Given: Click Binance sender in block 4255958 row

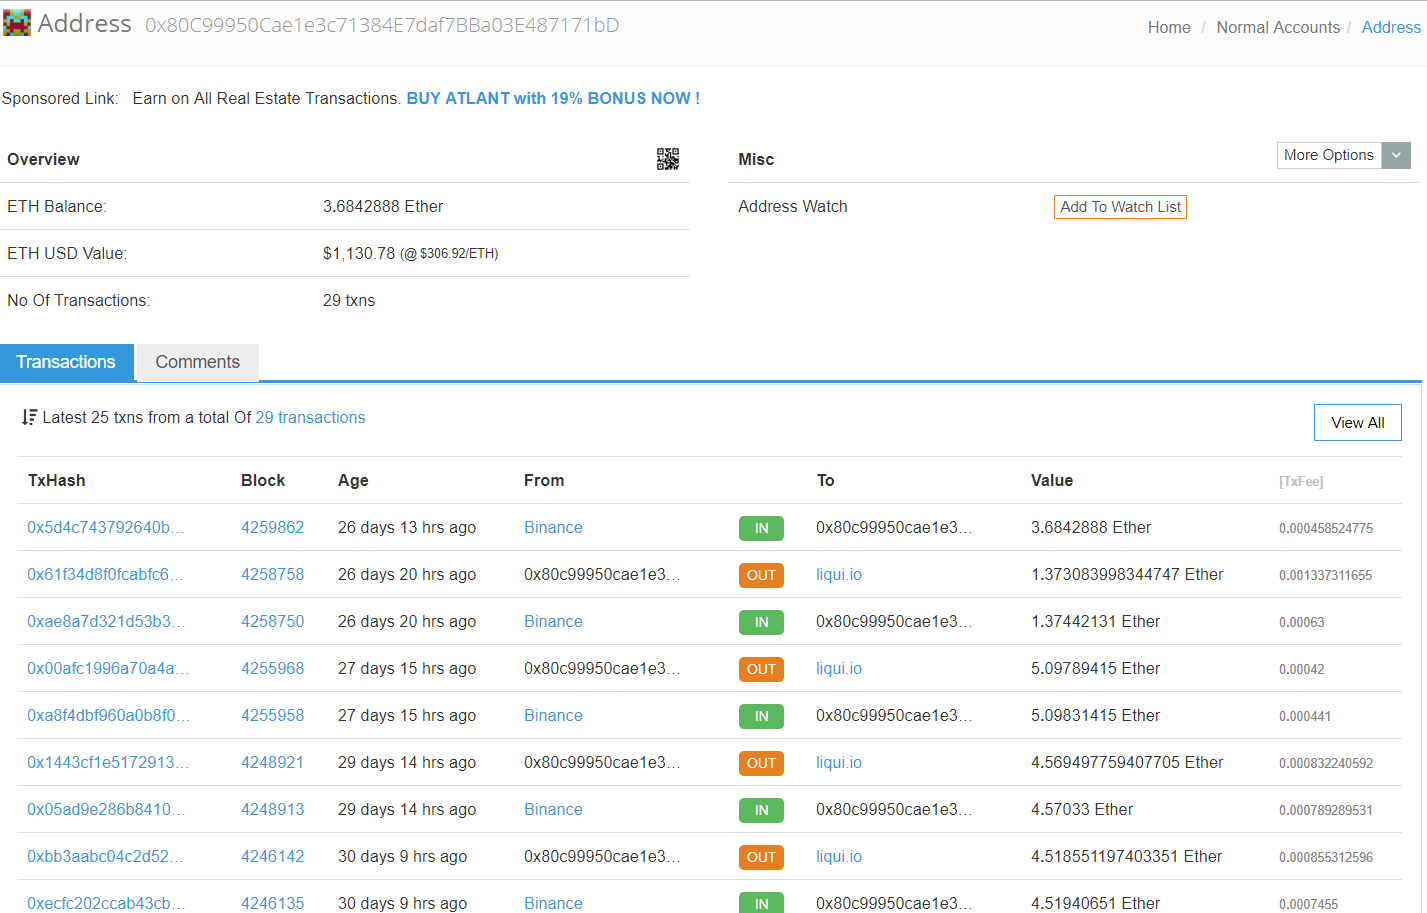Looking at the screenshot, I should [553, 715].
